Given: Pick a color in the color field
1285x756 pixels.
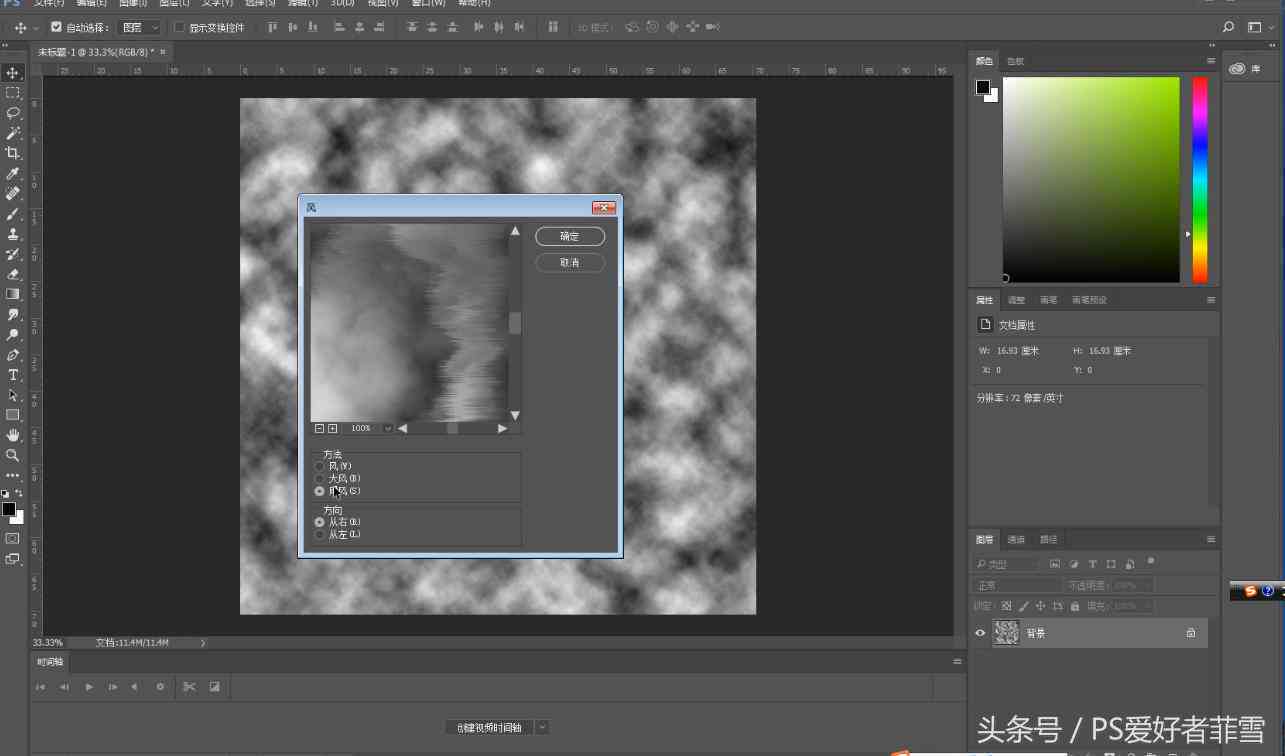Looking at the screenshot, I should 1091,180.
